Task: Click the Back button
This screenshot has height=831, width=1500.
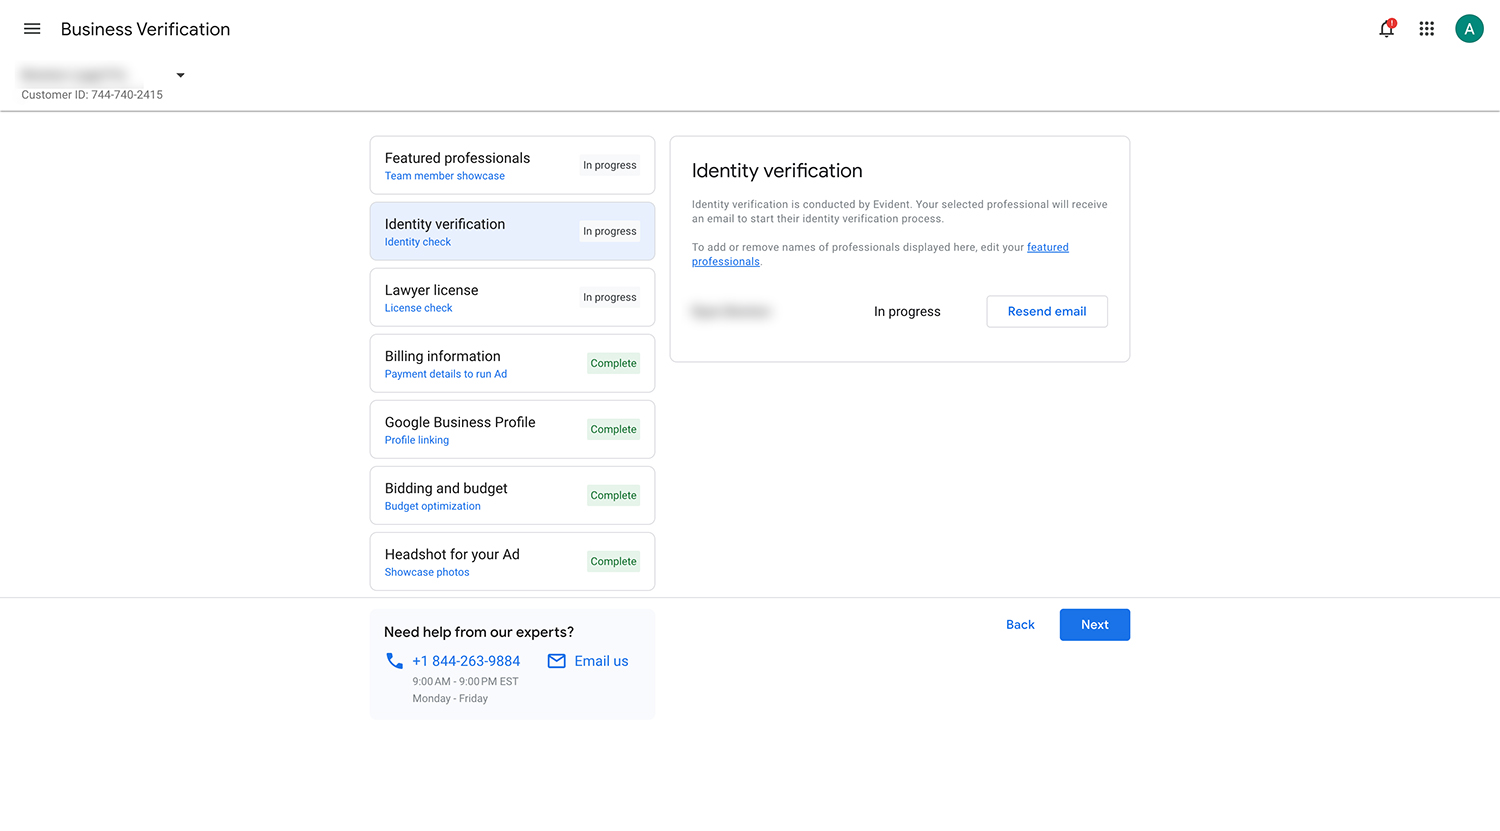Action: coord(1020,625)
